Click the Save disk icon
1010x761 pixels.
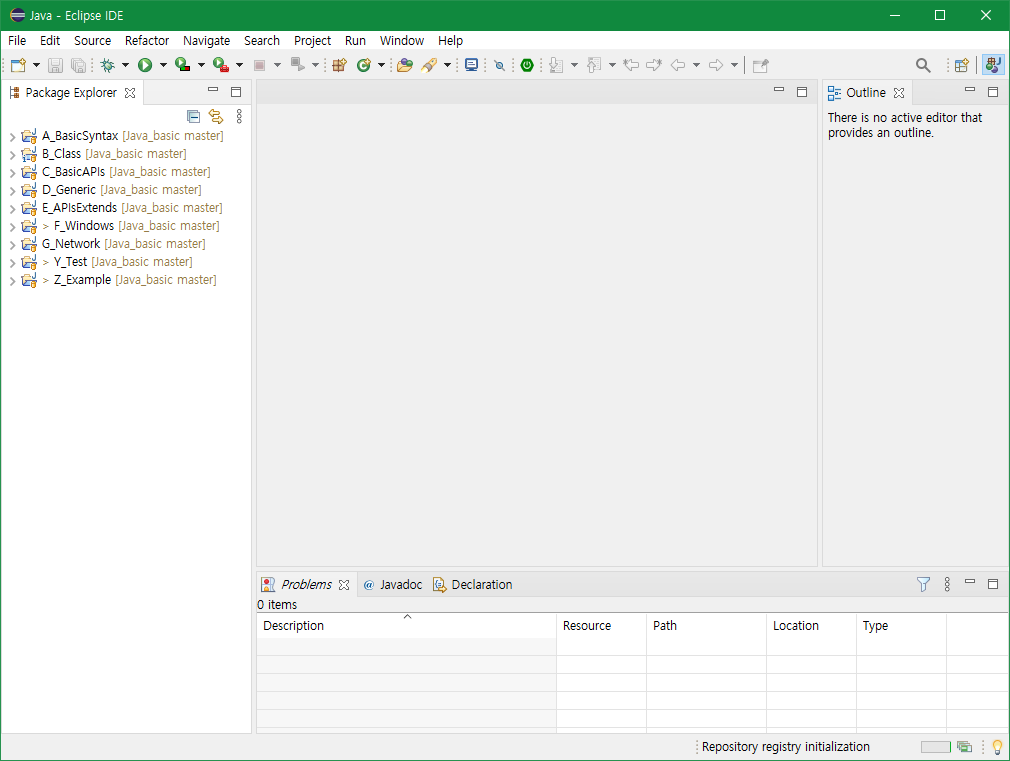pyautogui.click(x=55, y=65)
